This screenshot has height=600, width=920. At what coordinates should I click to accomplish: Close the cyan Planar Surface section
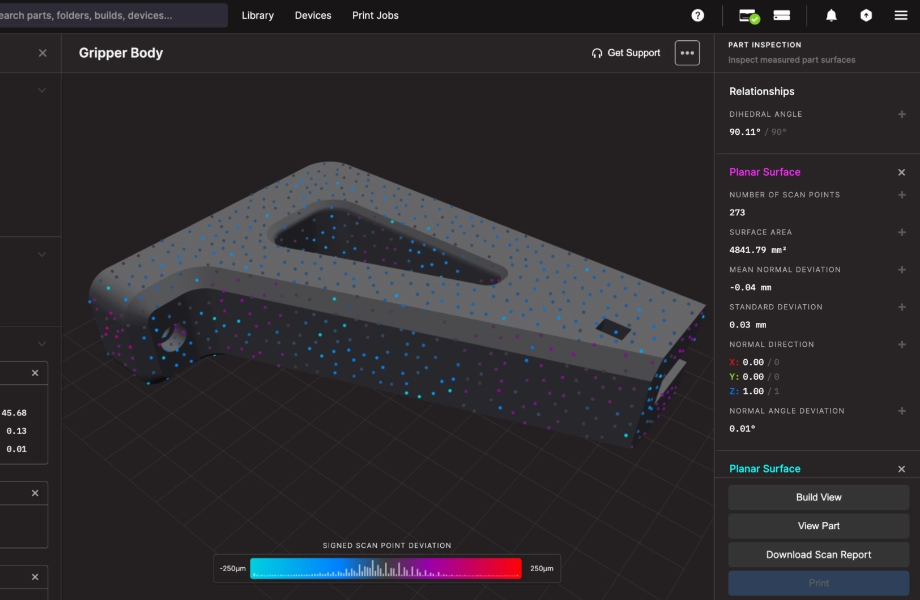(902, 469)
